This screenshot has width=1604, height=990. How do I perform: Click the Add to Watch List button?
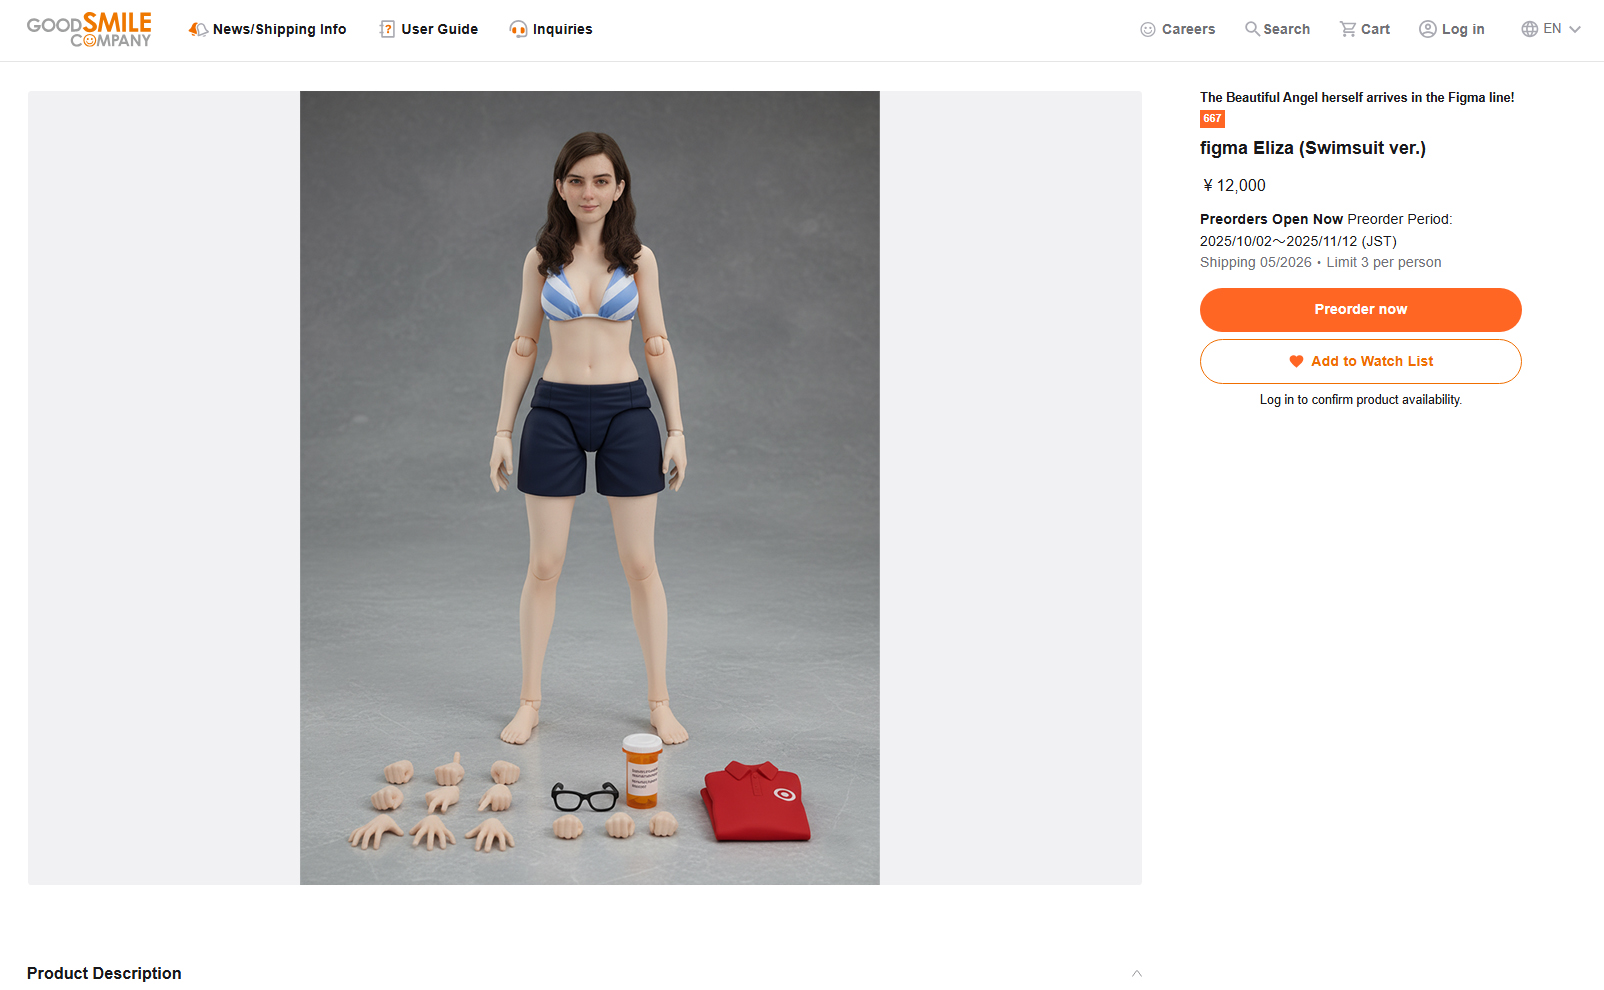coord(1361,361)
